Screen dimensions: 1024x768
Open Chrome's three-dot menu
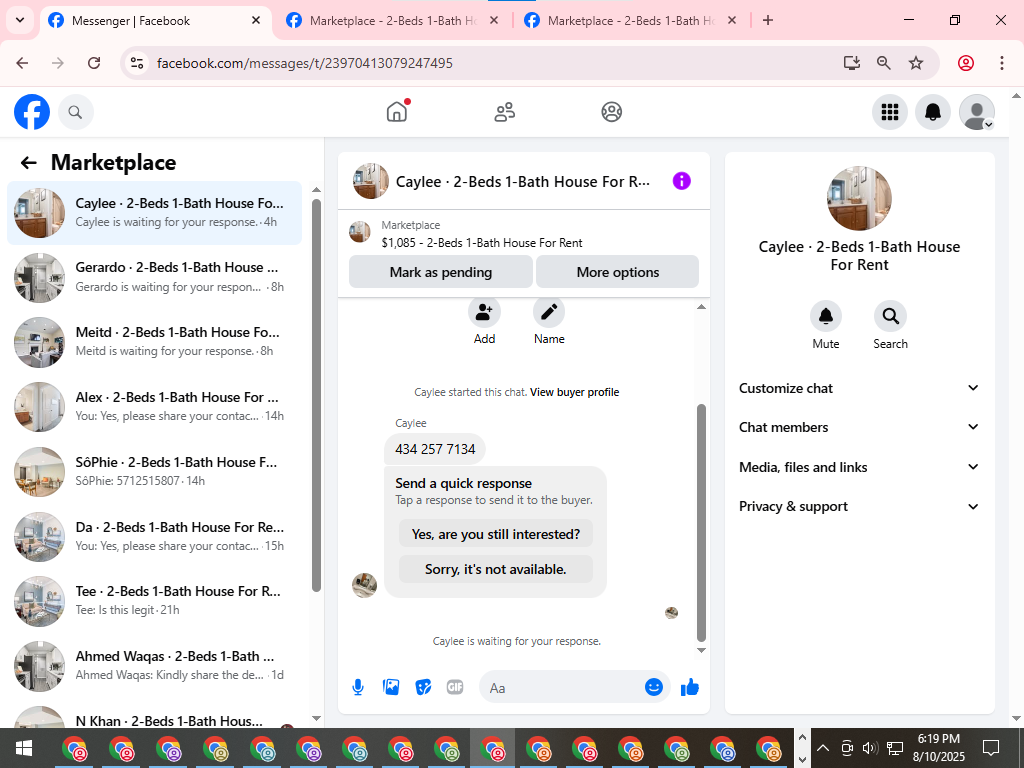(1001, 63)
